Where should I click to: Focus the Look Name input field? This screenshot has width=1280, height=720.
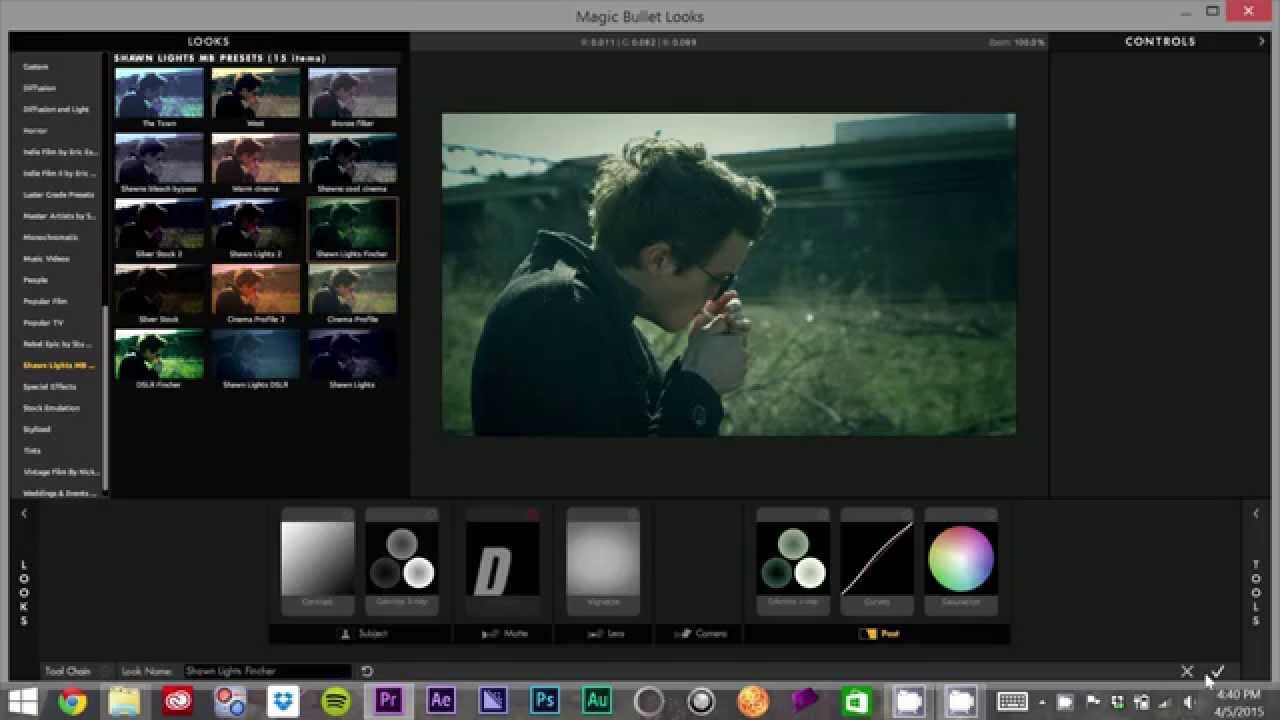[267, 671]
